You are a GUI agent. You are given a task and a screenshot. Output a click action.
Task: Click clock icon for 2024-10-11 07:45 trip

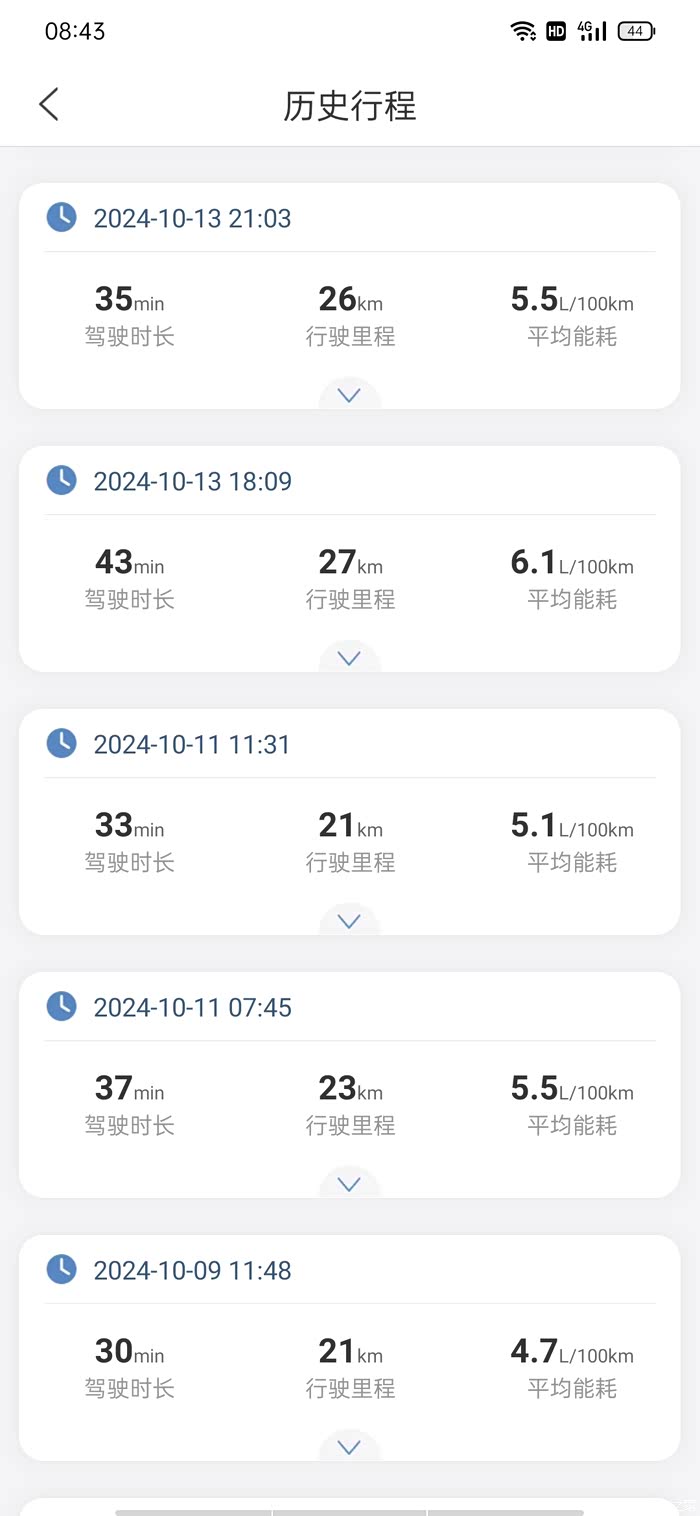62,1006
